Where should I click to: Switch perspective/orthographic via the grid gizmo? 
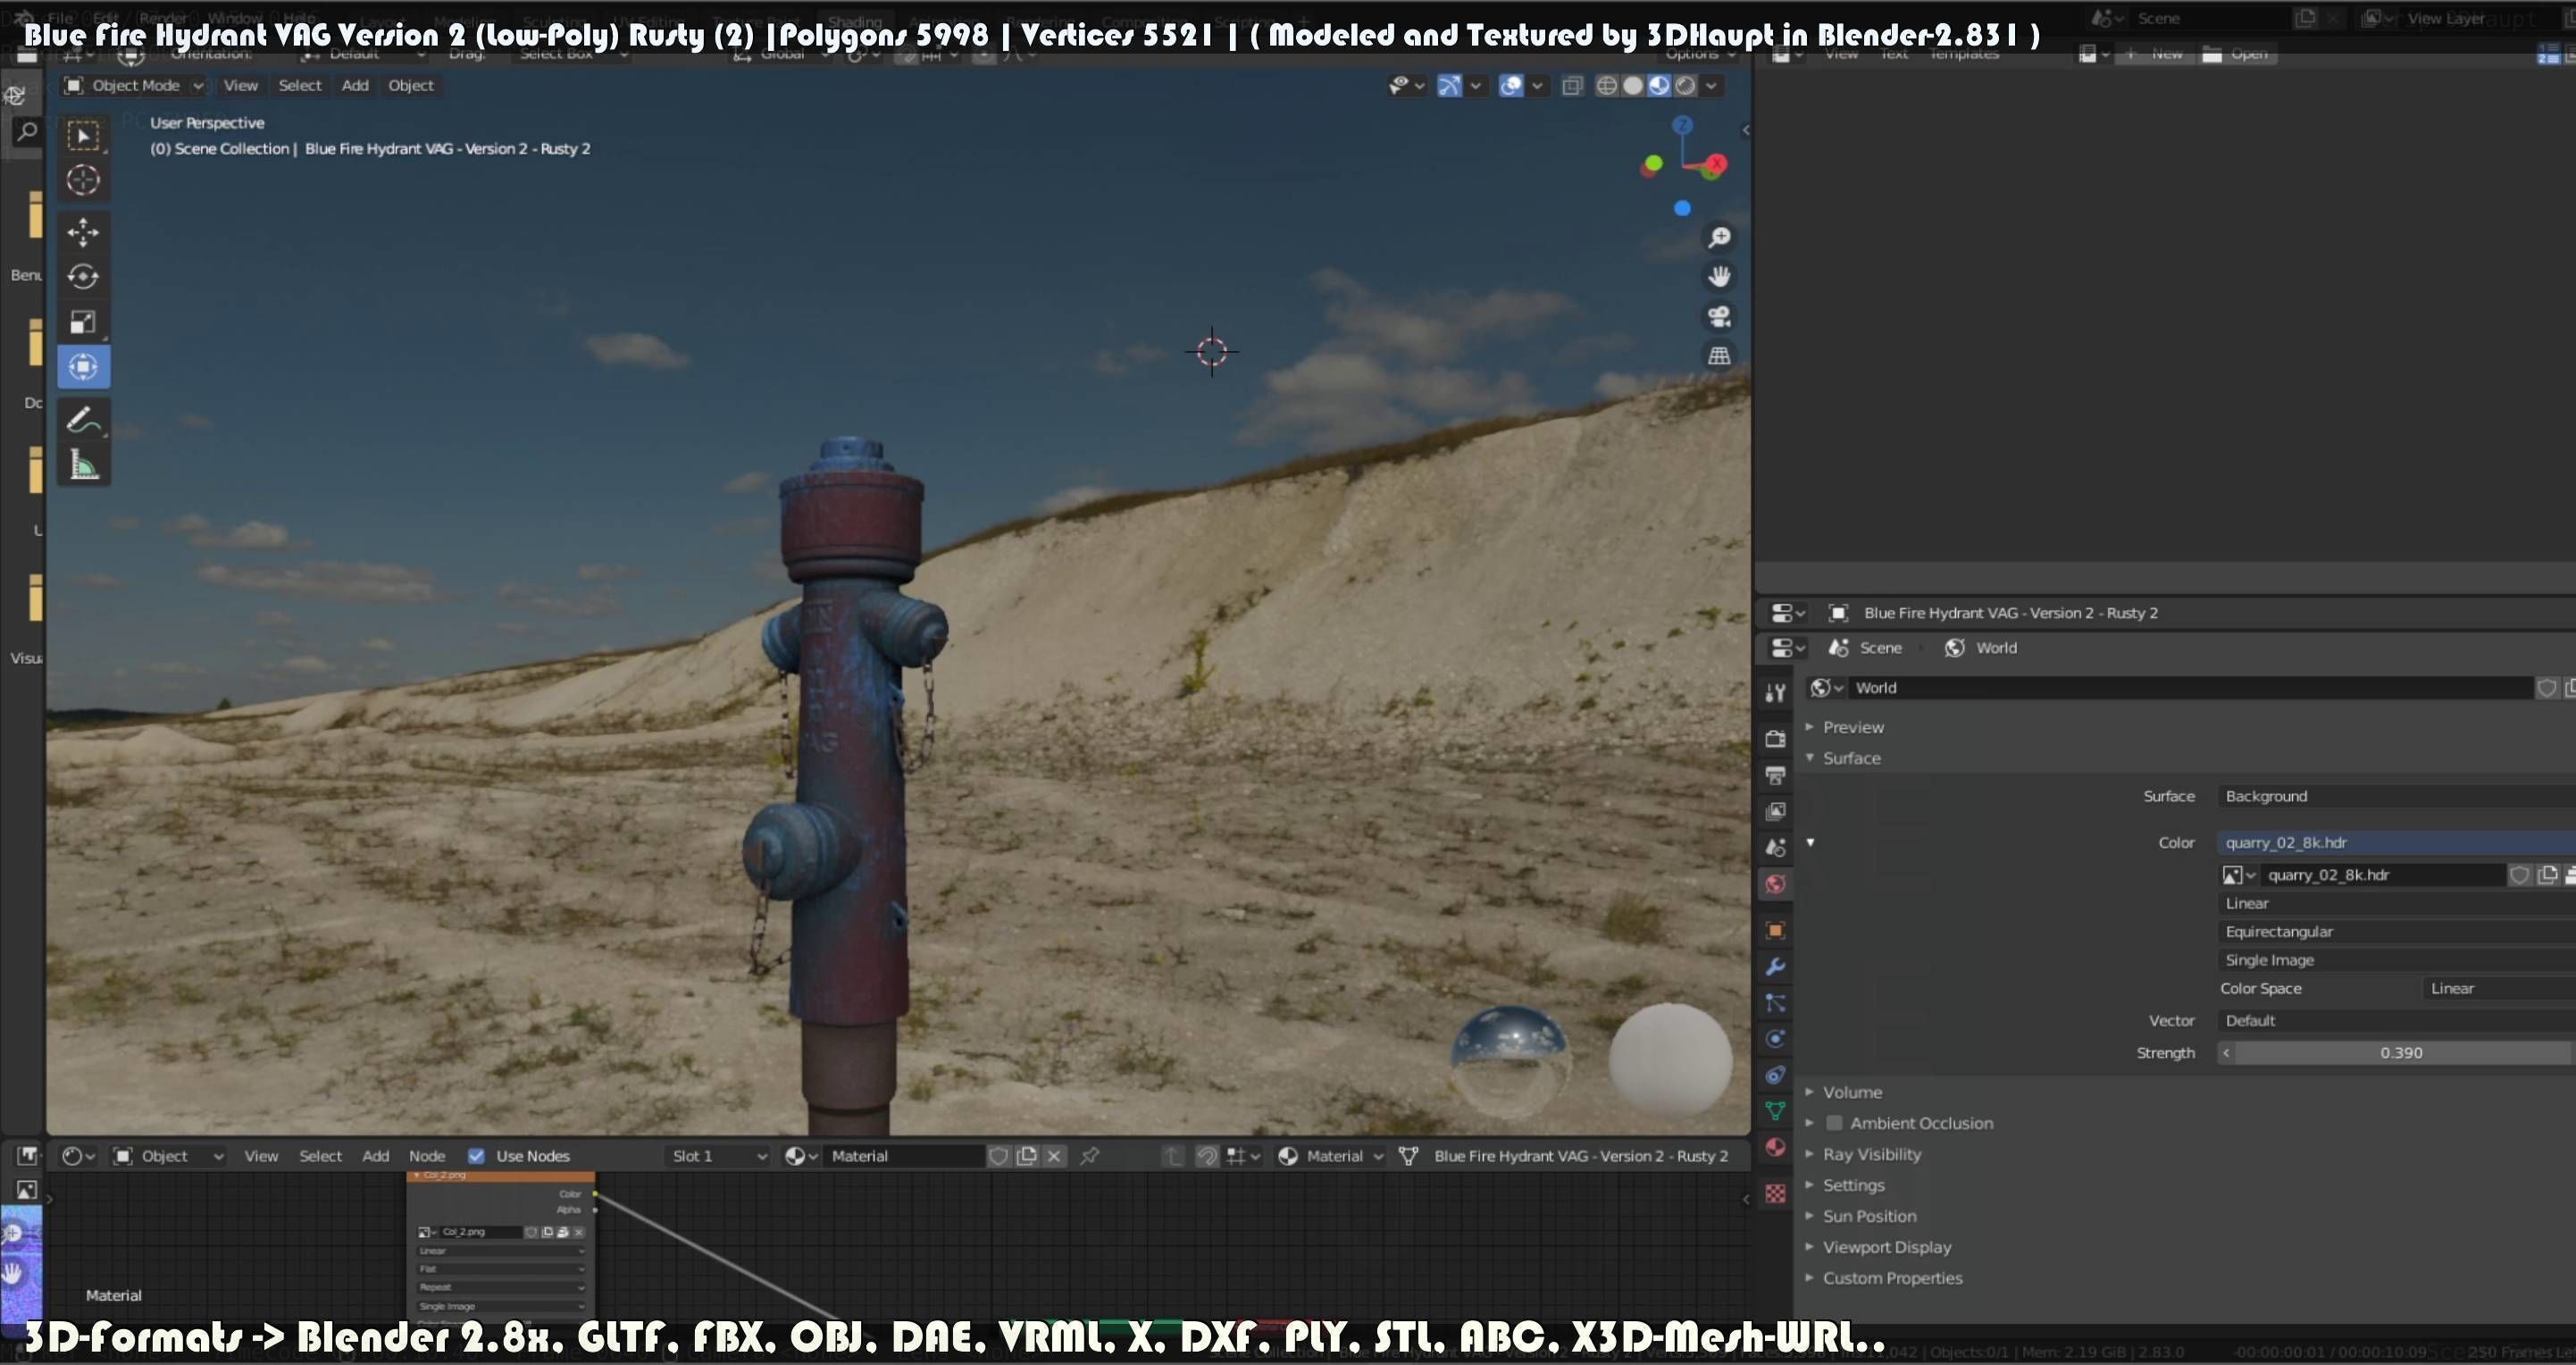[x=1719, y=355]
